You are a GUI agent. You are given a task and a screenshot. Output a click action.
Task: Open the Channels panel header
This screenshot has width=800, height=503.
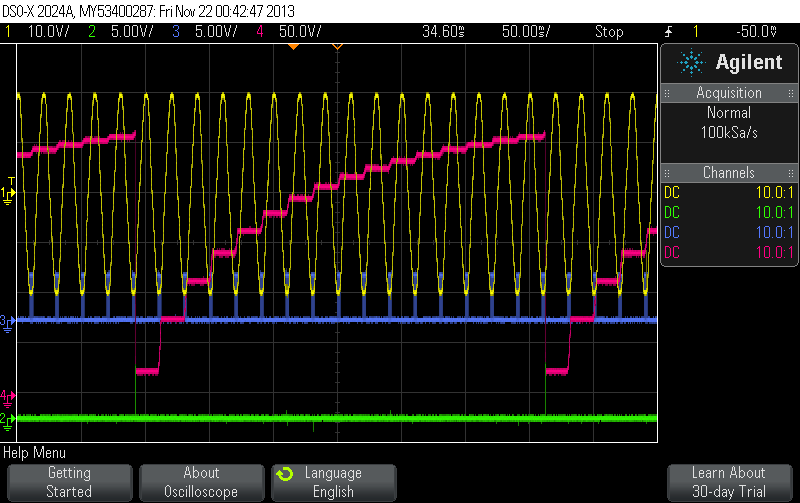[729, 172]
